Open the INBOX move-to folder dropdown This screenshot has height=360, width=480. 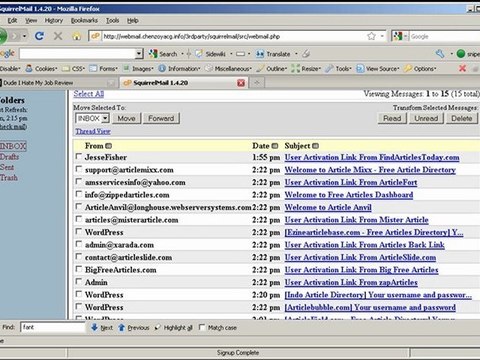coord(92,118)
